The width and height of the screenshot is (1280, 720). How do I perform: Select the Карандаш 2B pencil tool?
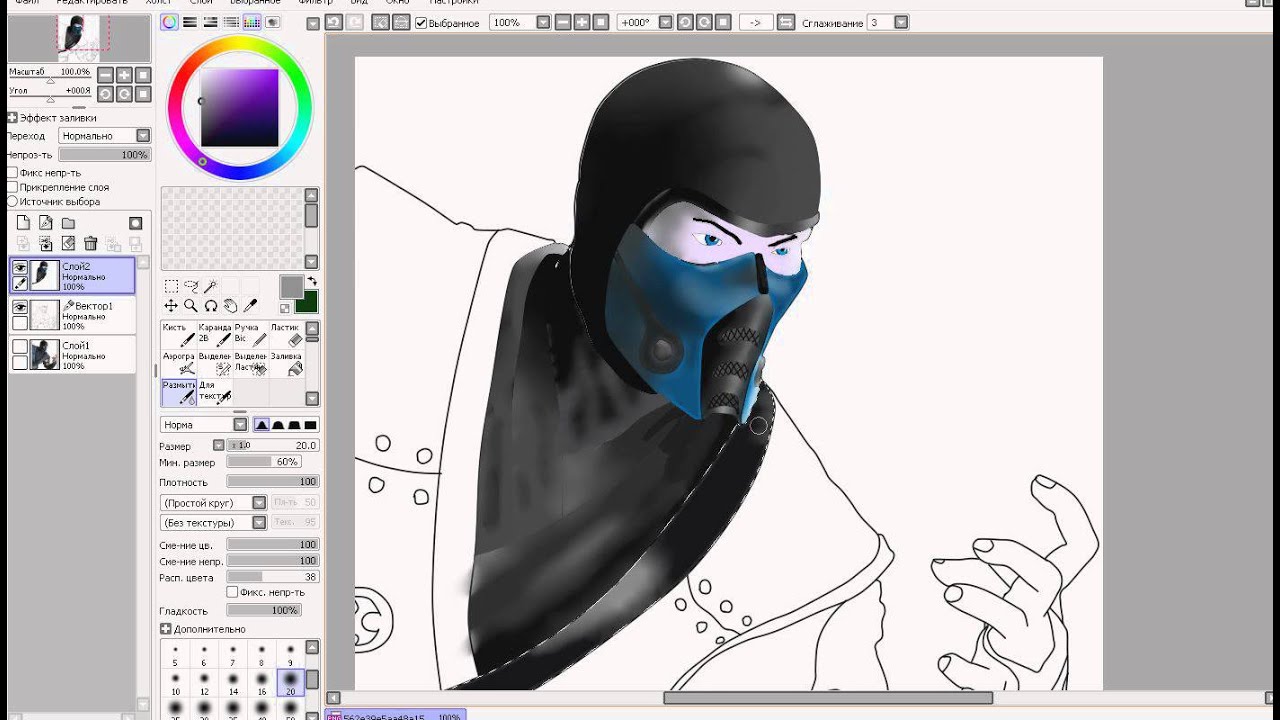coord(213,334)
